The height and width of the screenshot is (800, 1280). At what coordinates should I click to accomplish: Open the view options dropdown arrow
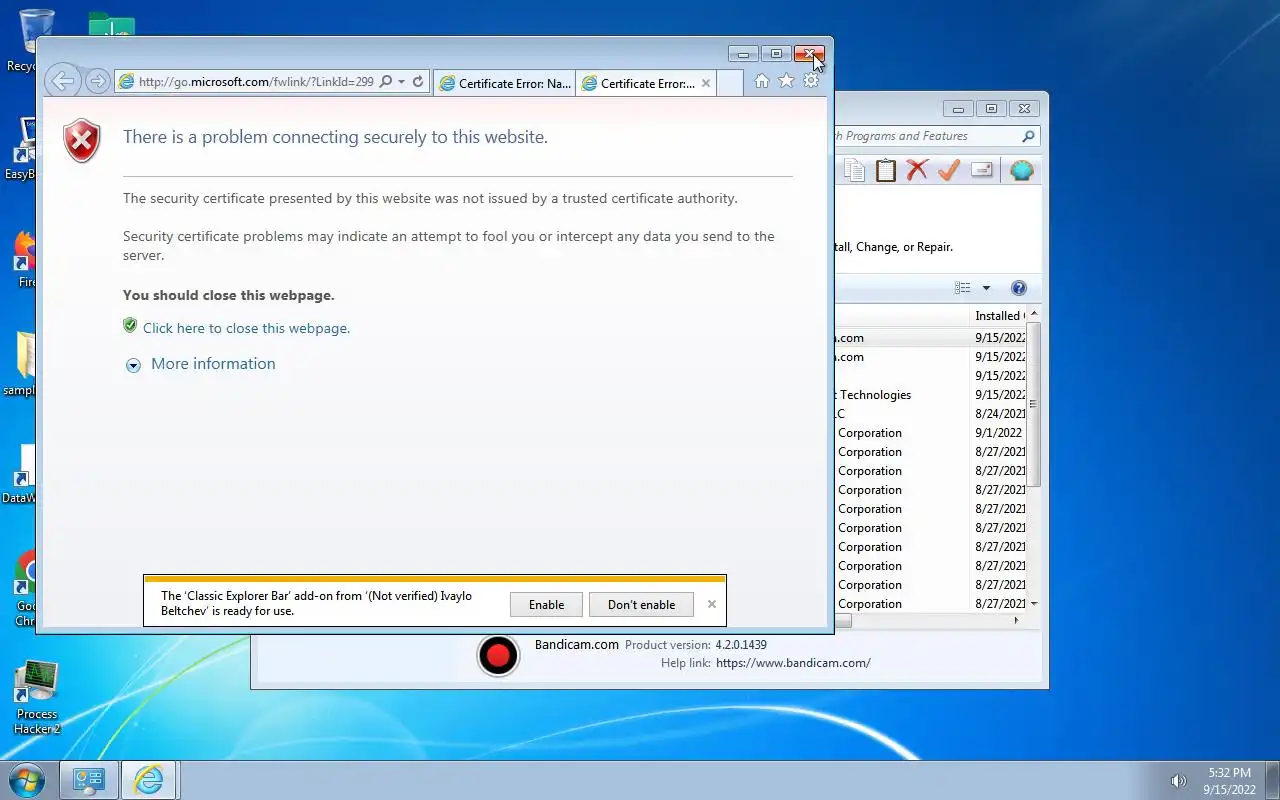tap(986, 288)
